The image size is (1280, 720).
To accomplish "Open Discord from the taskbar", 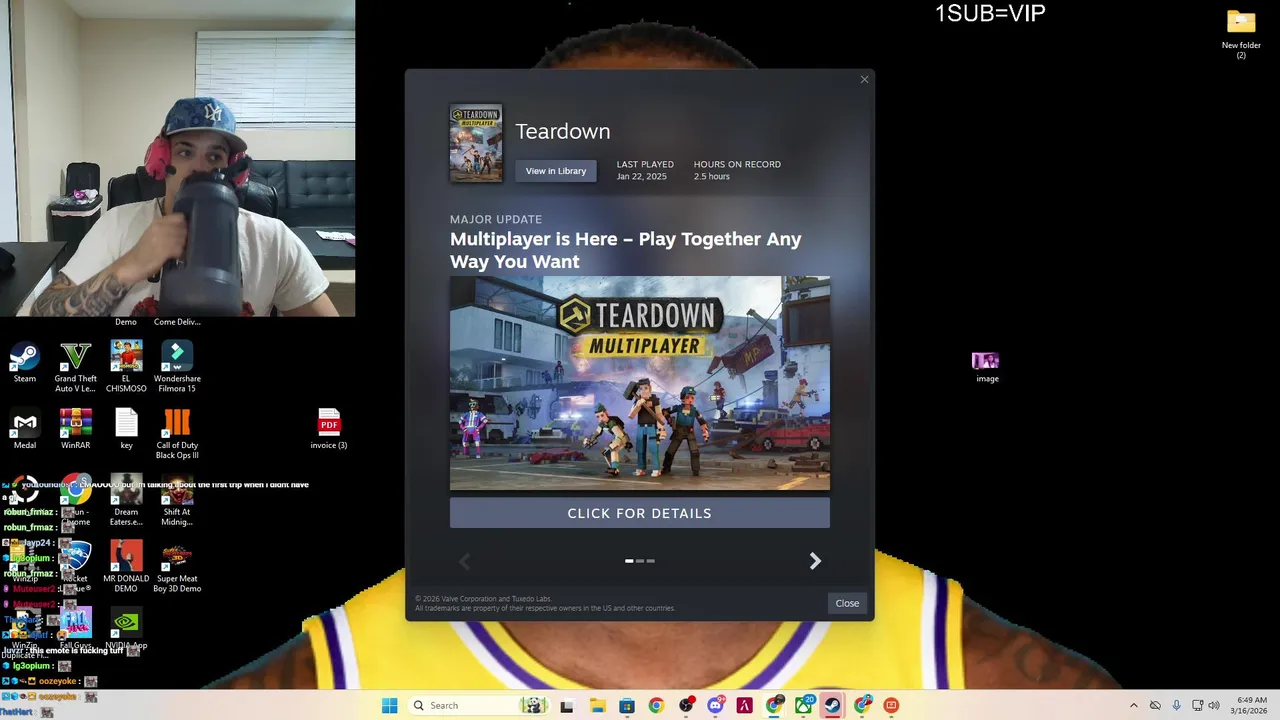I will (x=715, y=706).
